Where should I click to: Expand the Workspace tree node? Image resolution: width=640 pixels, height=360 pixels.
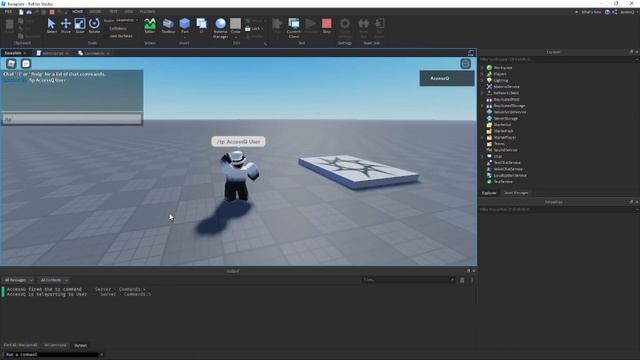482,68
